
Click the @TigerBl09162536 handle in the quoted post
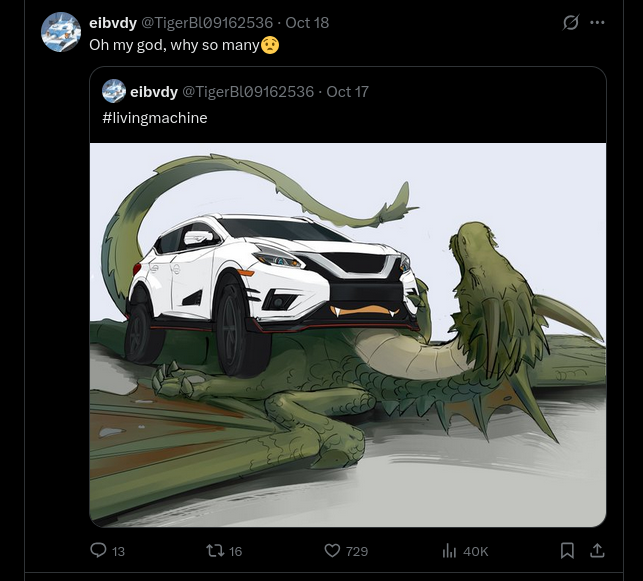[x=247, y=92]
